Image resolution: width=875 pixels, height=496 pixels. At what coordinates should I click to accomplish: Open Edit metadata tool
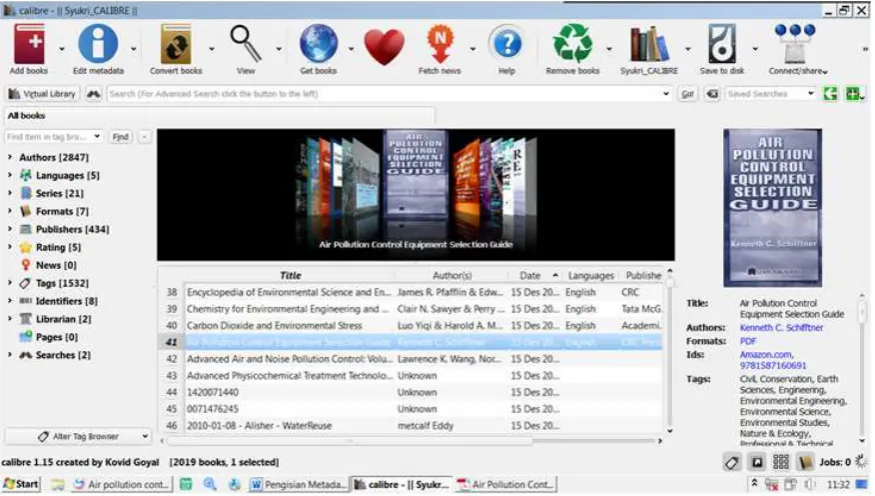click(98, 44)
